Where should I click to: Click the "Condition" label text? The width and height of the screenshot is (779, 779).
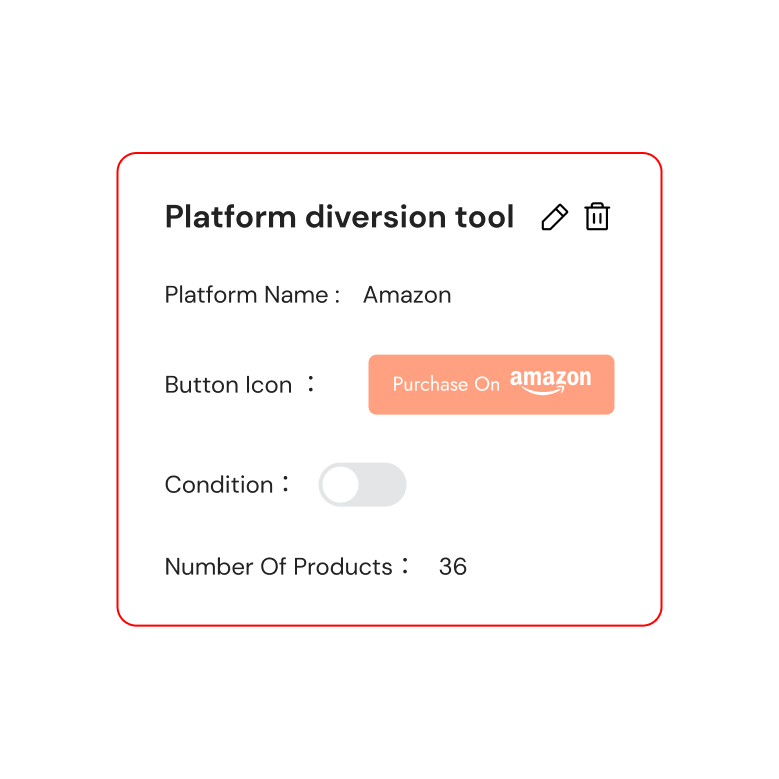tap(219, 485)
